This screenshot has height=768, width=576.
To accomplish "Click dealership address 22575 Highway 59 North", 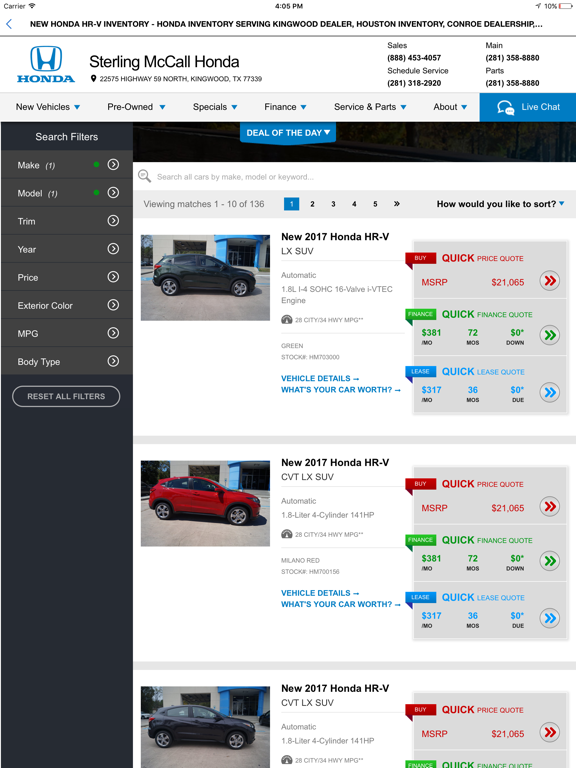I will [181, 78].
